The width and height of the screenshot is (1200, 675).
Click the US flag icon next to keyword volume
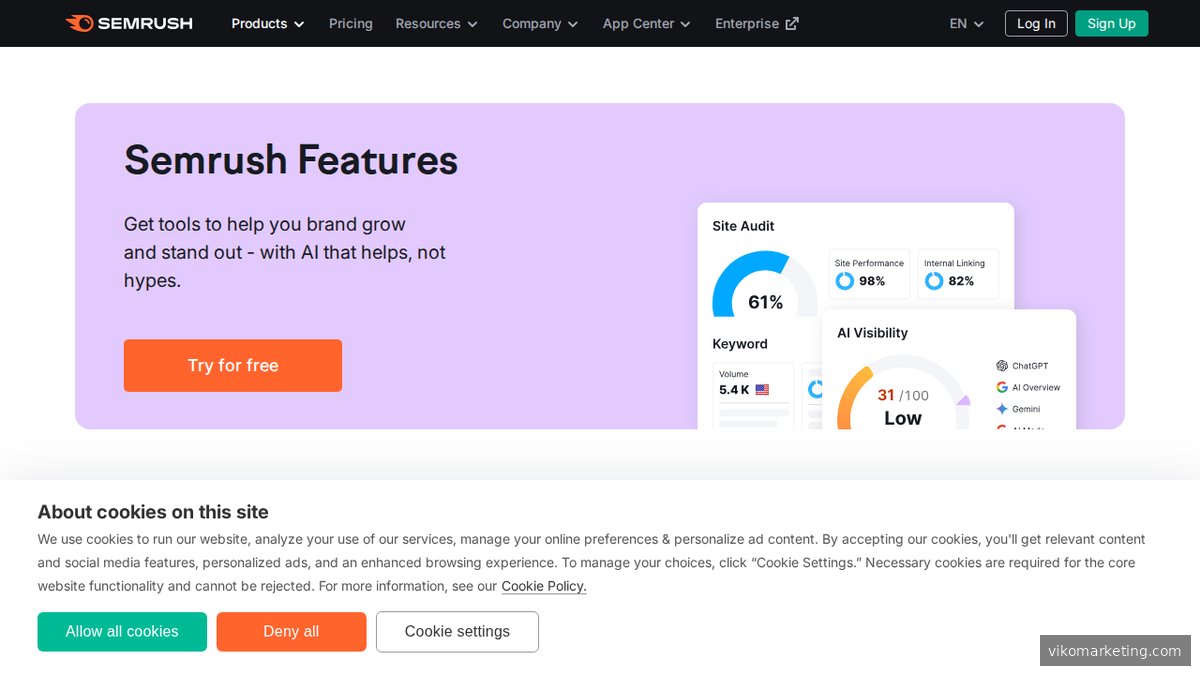click(762, 388)
